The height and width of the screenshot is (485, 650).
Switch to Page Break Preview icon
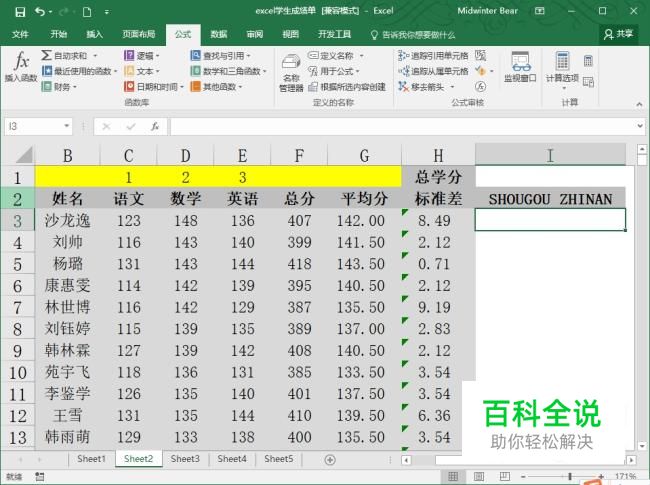504,477
